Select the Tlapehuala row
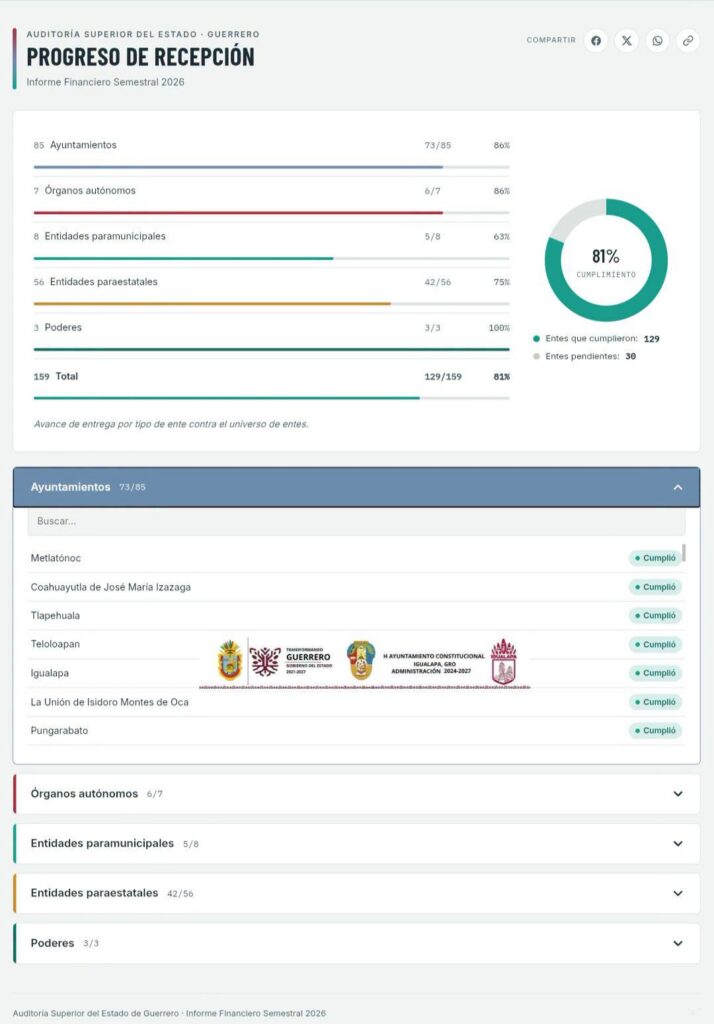This screenshot has width=714, height=1024. coord(357,616)
